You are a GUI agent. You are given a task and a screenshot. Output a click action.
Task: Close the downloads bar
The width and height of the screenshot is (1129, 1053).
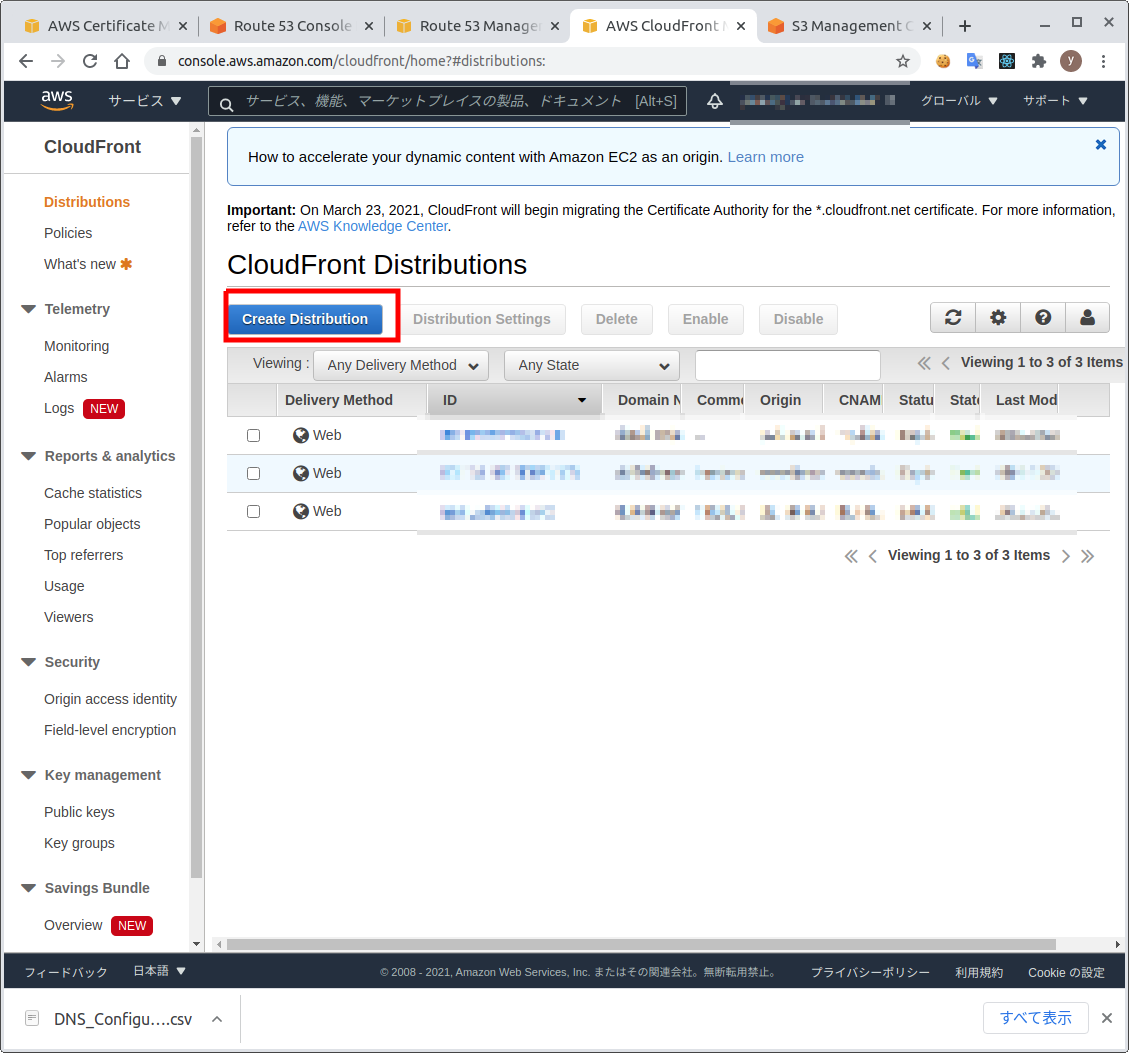1107,1018
